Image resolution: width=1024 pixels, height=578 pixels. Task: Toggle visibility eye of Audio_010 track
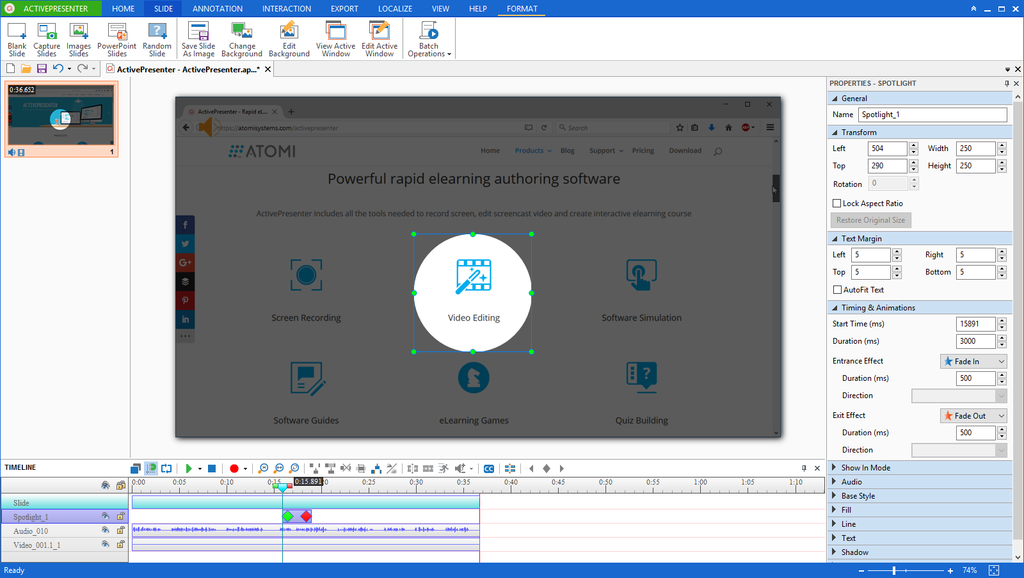(105, 530)
